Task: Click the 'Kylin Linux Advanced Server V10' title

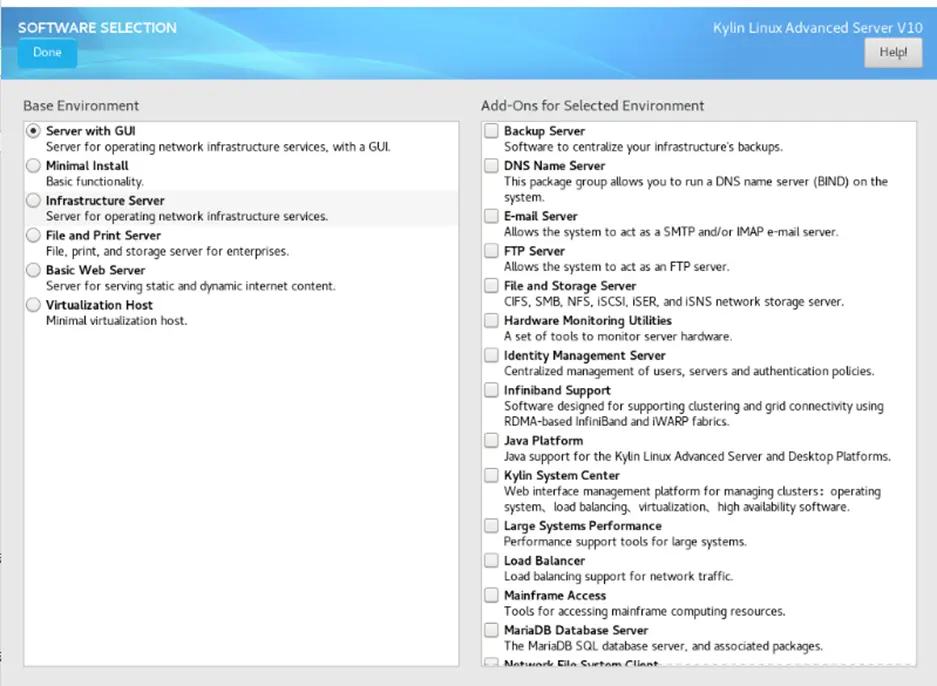Action: (x=817, y=27)
